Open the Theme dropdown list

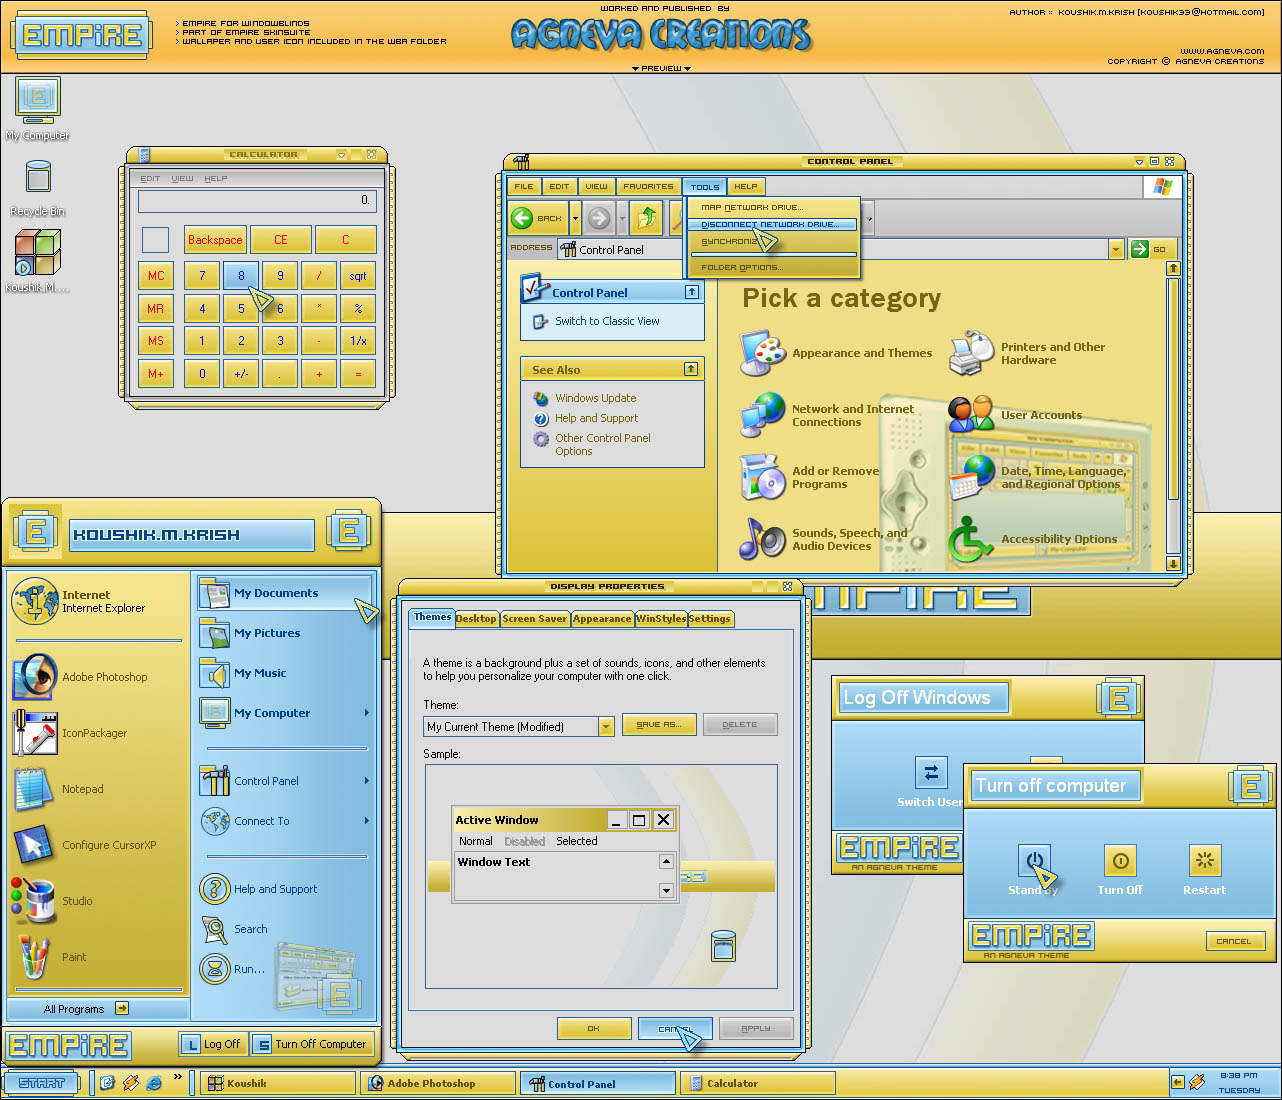pyautogui.click(x=606, y=727)
